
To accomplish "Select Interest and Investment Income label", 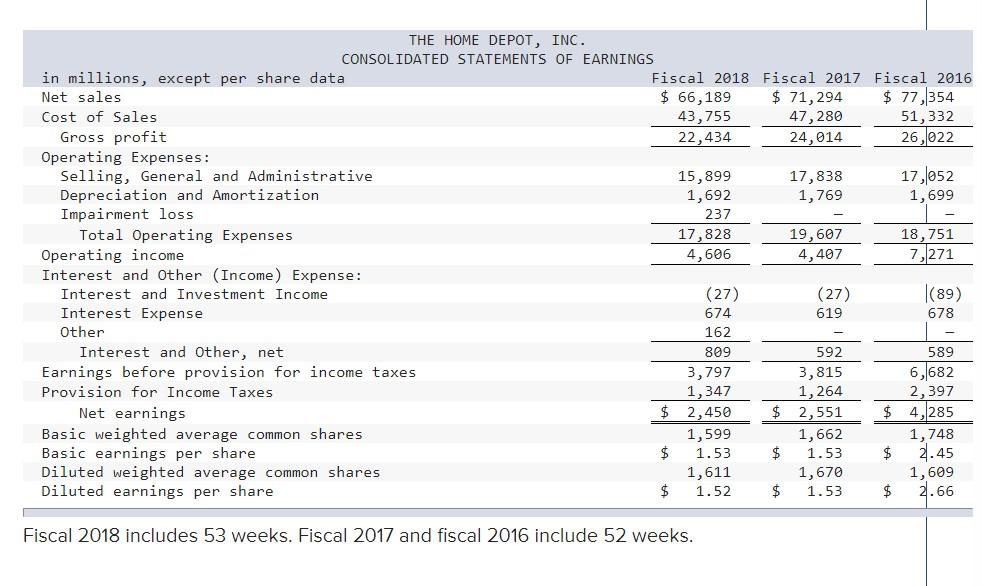I will tap(194, 294).
